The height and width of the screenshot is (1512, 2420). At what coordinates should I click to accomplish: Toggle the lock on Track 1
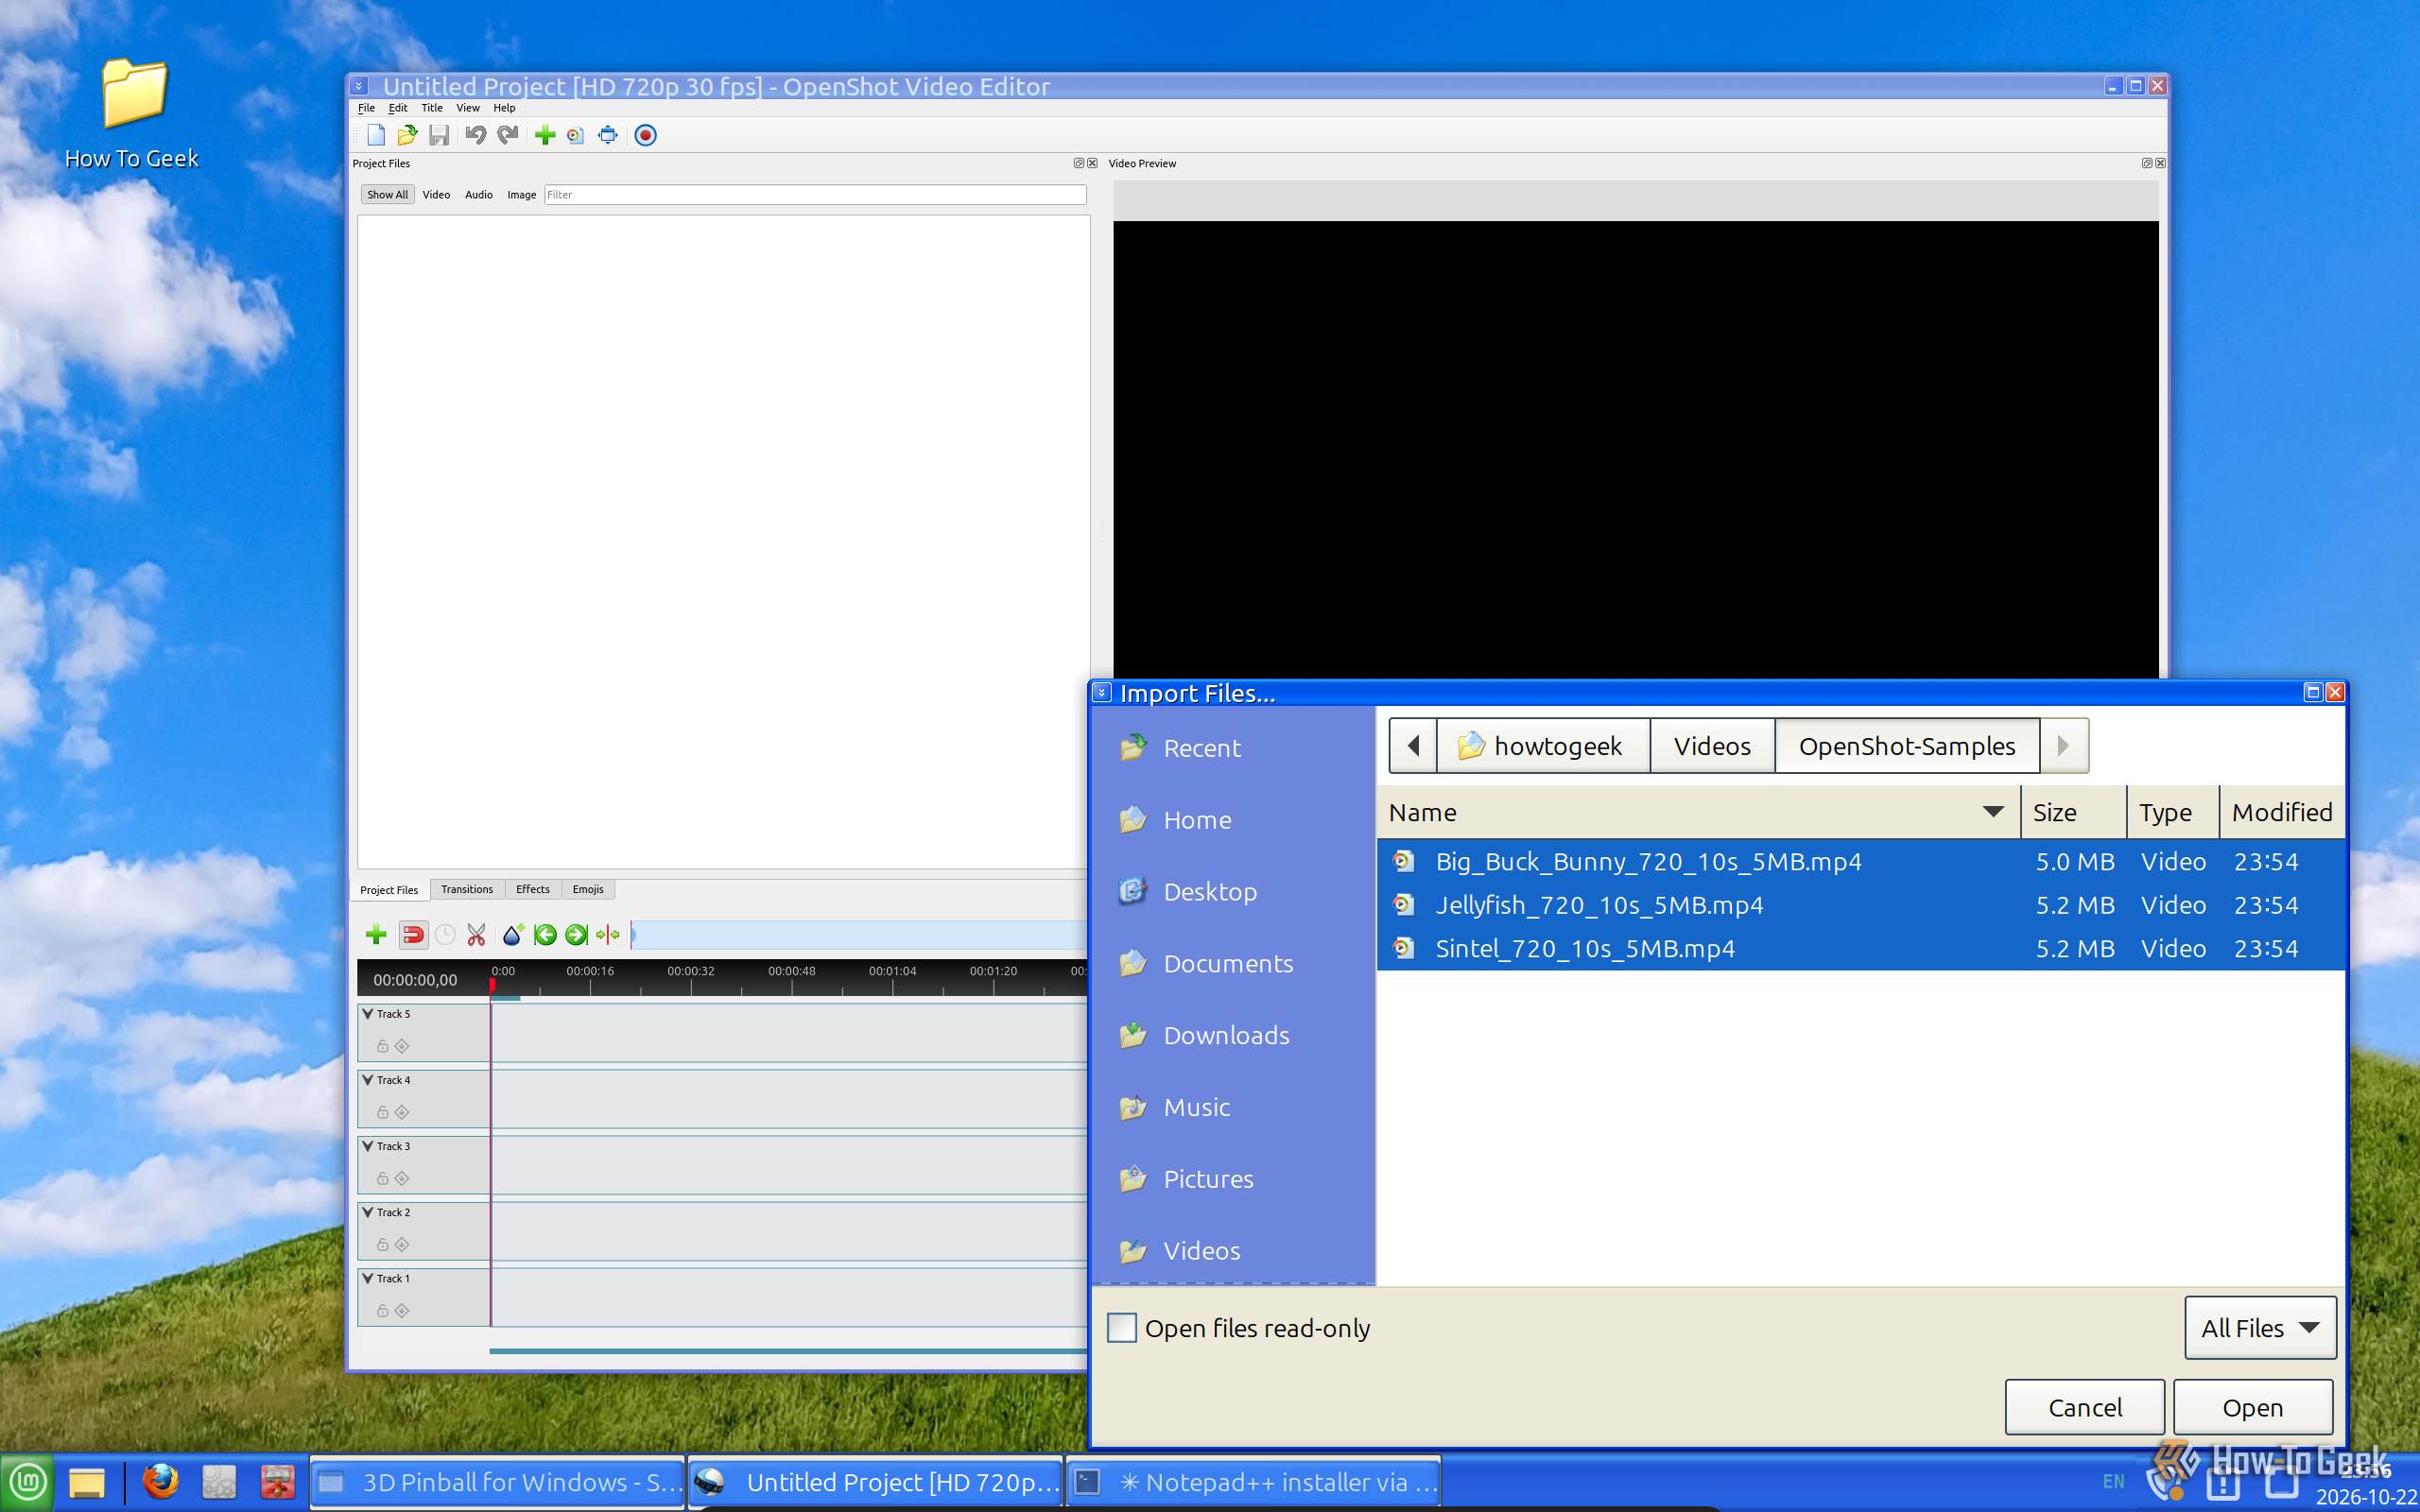click(x=382, y=1310)
